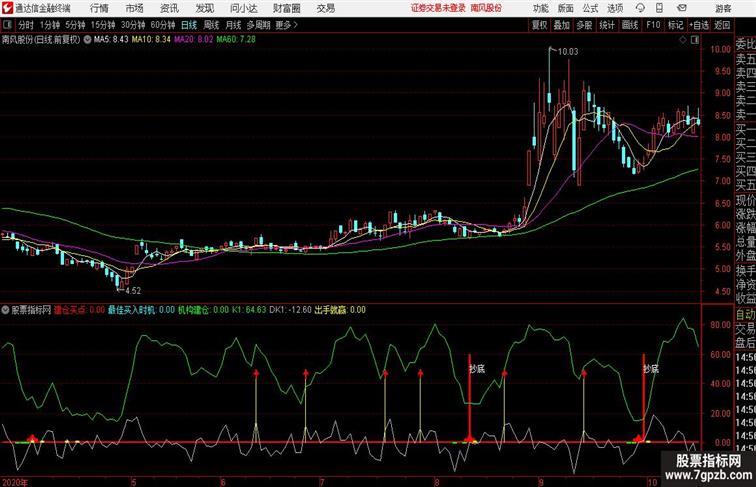
Task: Expand the 更多 period options
Action: tap(286, 25)
